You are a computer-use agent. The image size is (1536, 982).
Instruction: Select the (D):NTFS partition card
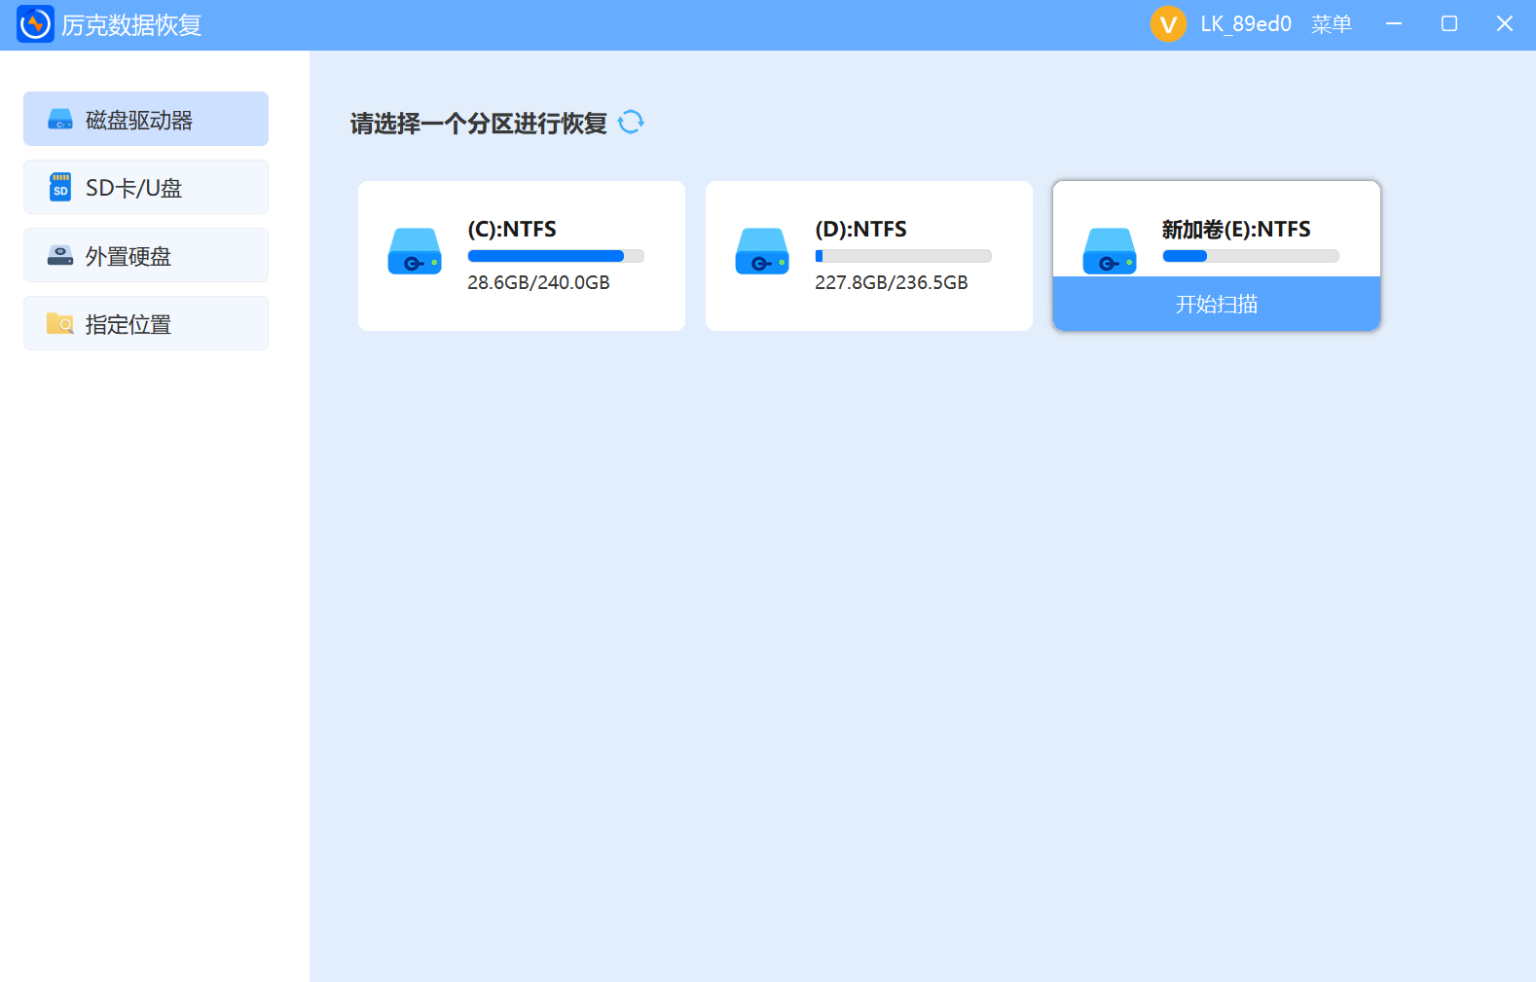[868, 255]
